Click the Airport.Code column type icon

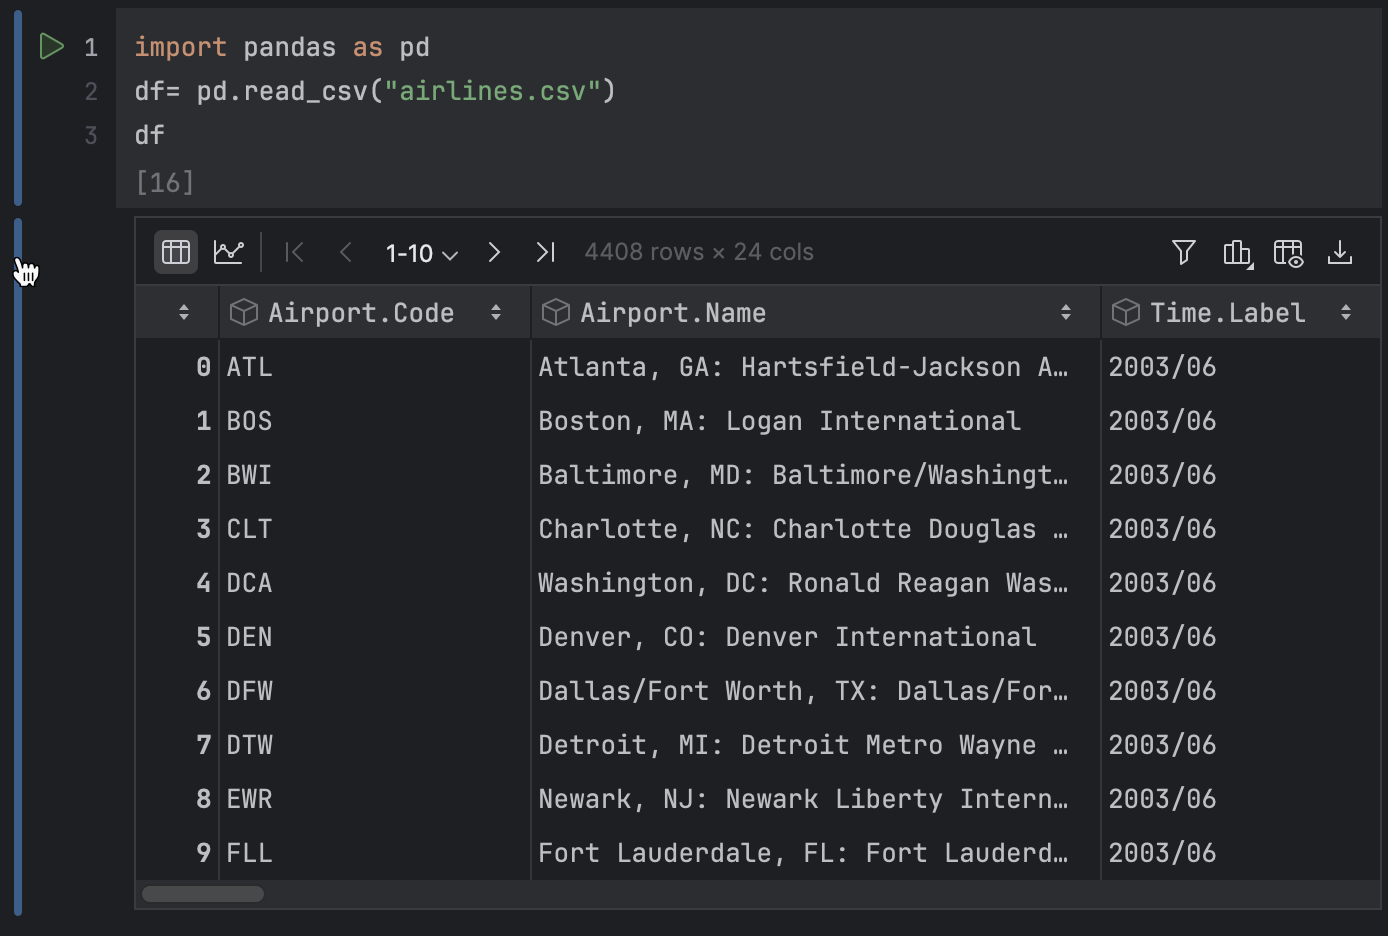coord(243,312)
